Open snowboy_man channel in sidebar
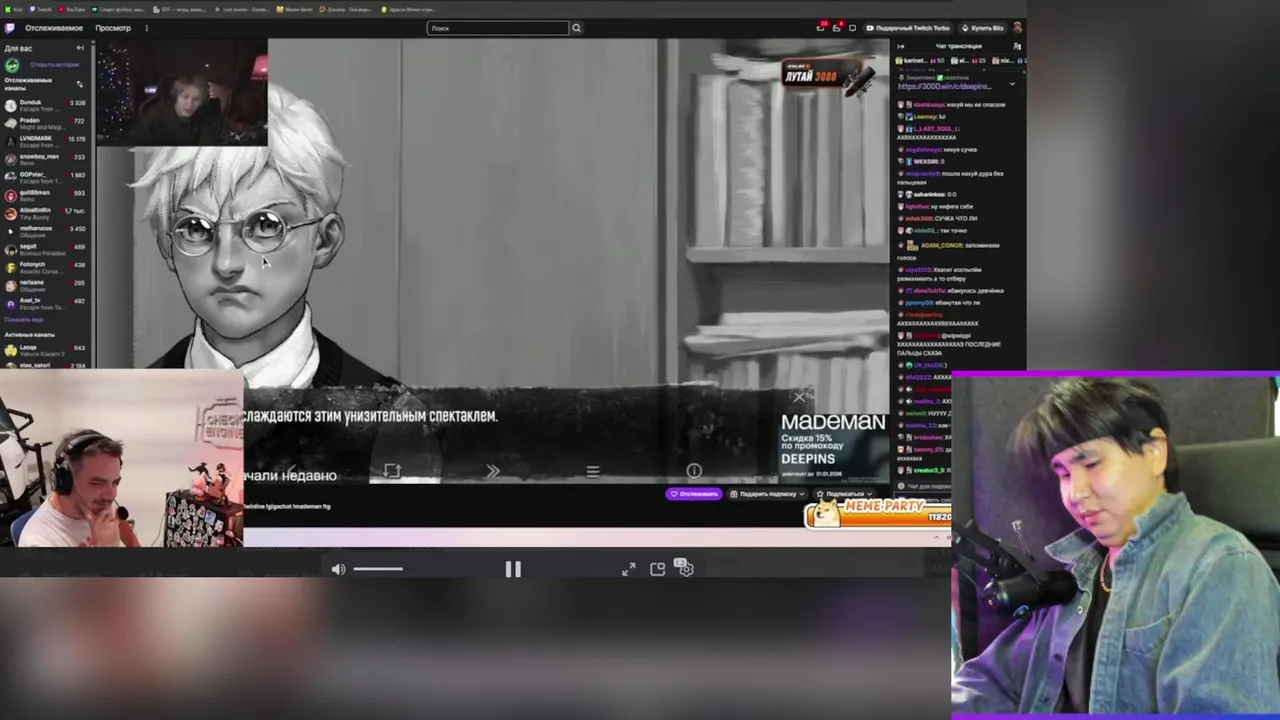Screen dimensions: 1280x720 pyautogui.click(x=46, y=159)
